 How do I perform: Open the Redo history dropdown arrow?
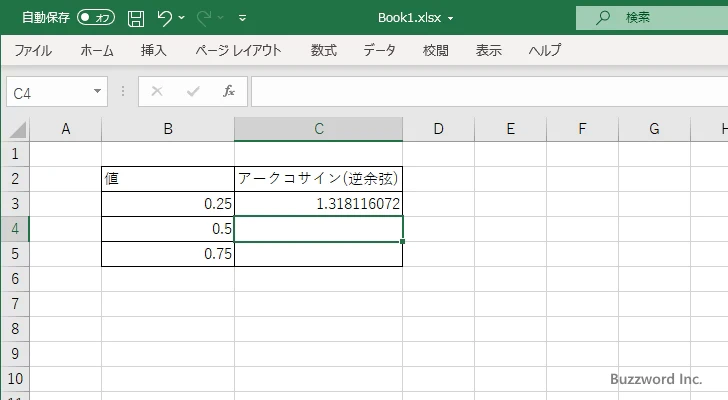point(221,18)
